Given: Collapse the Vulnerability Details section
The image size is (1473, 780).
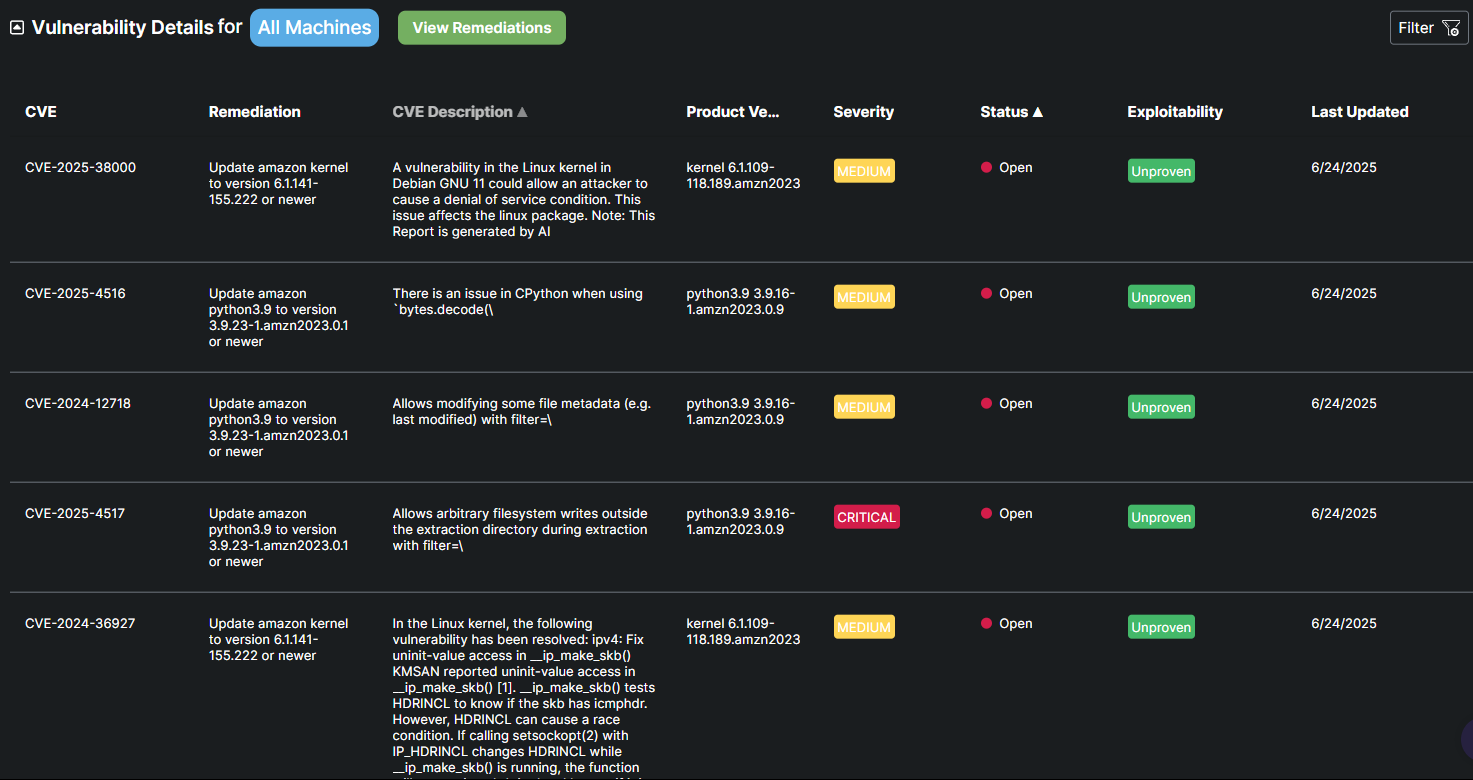Looking at the screenshot, I should tap(17, 28).
